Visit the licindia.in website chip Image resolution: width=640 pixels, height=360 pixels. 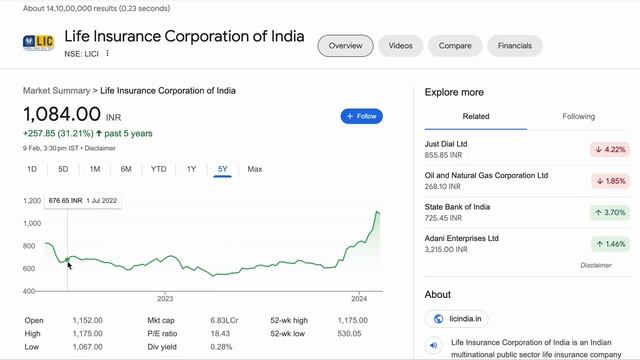[x=457, y=319]
